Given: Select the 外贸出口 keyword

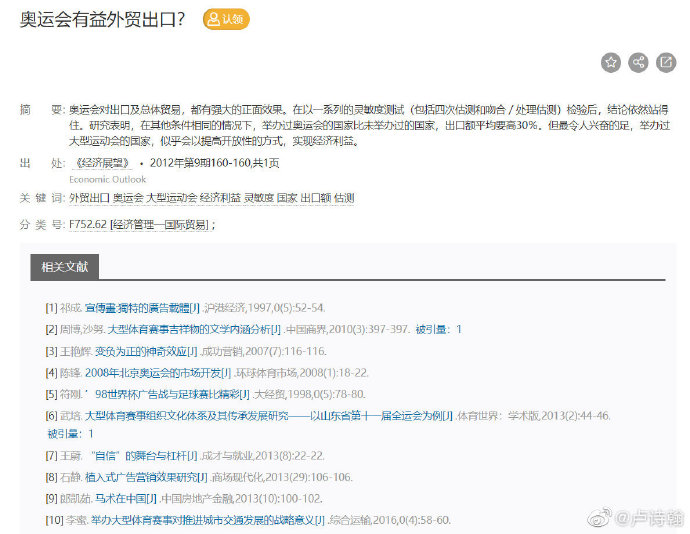Looking at the screenshot, I should 89,198.
